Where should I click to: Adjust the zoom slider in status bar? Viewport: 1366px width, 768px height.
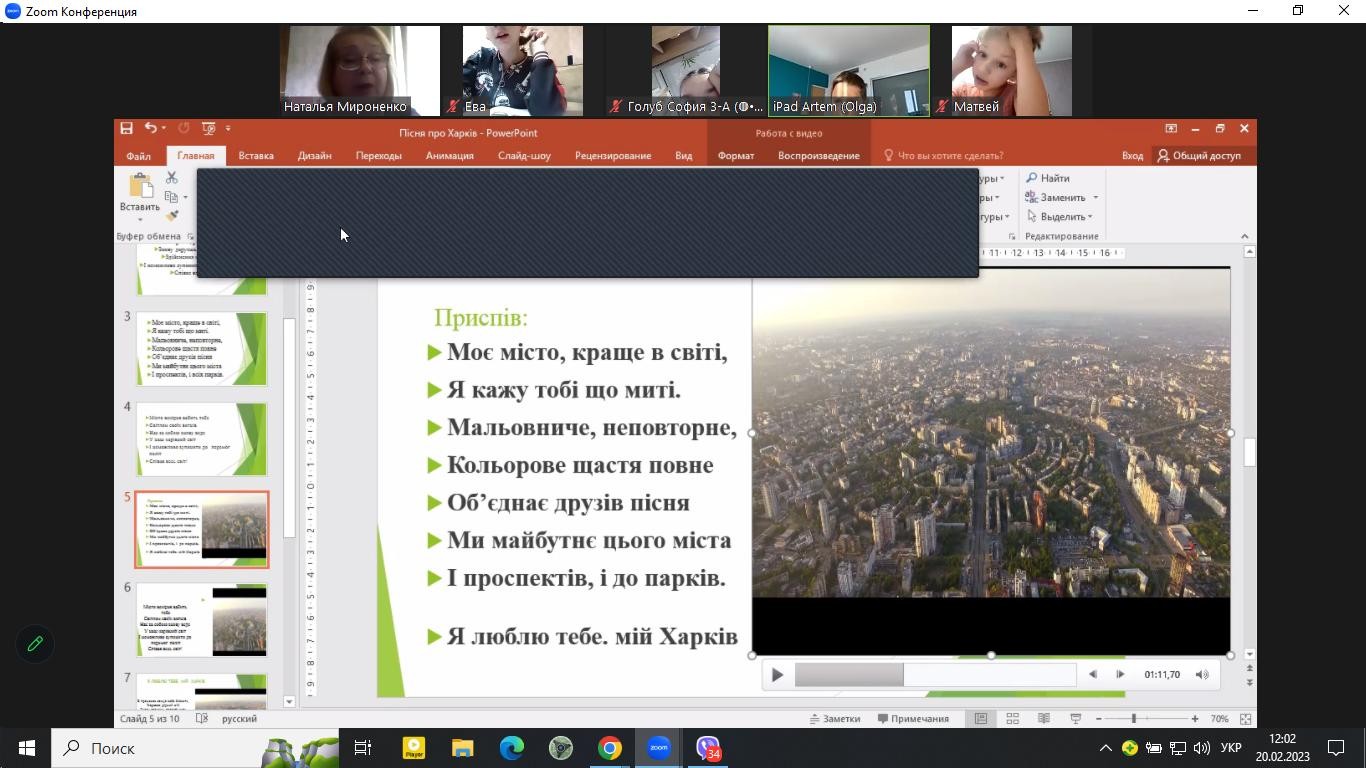[x=1147, y=719]
